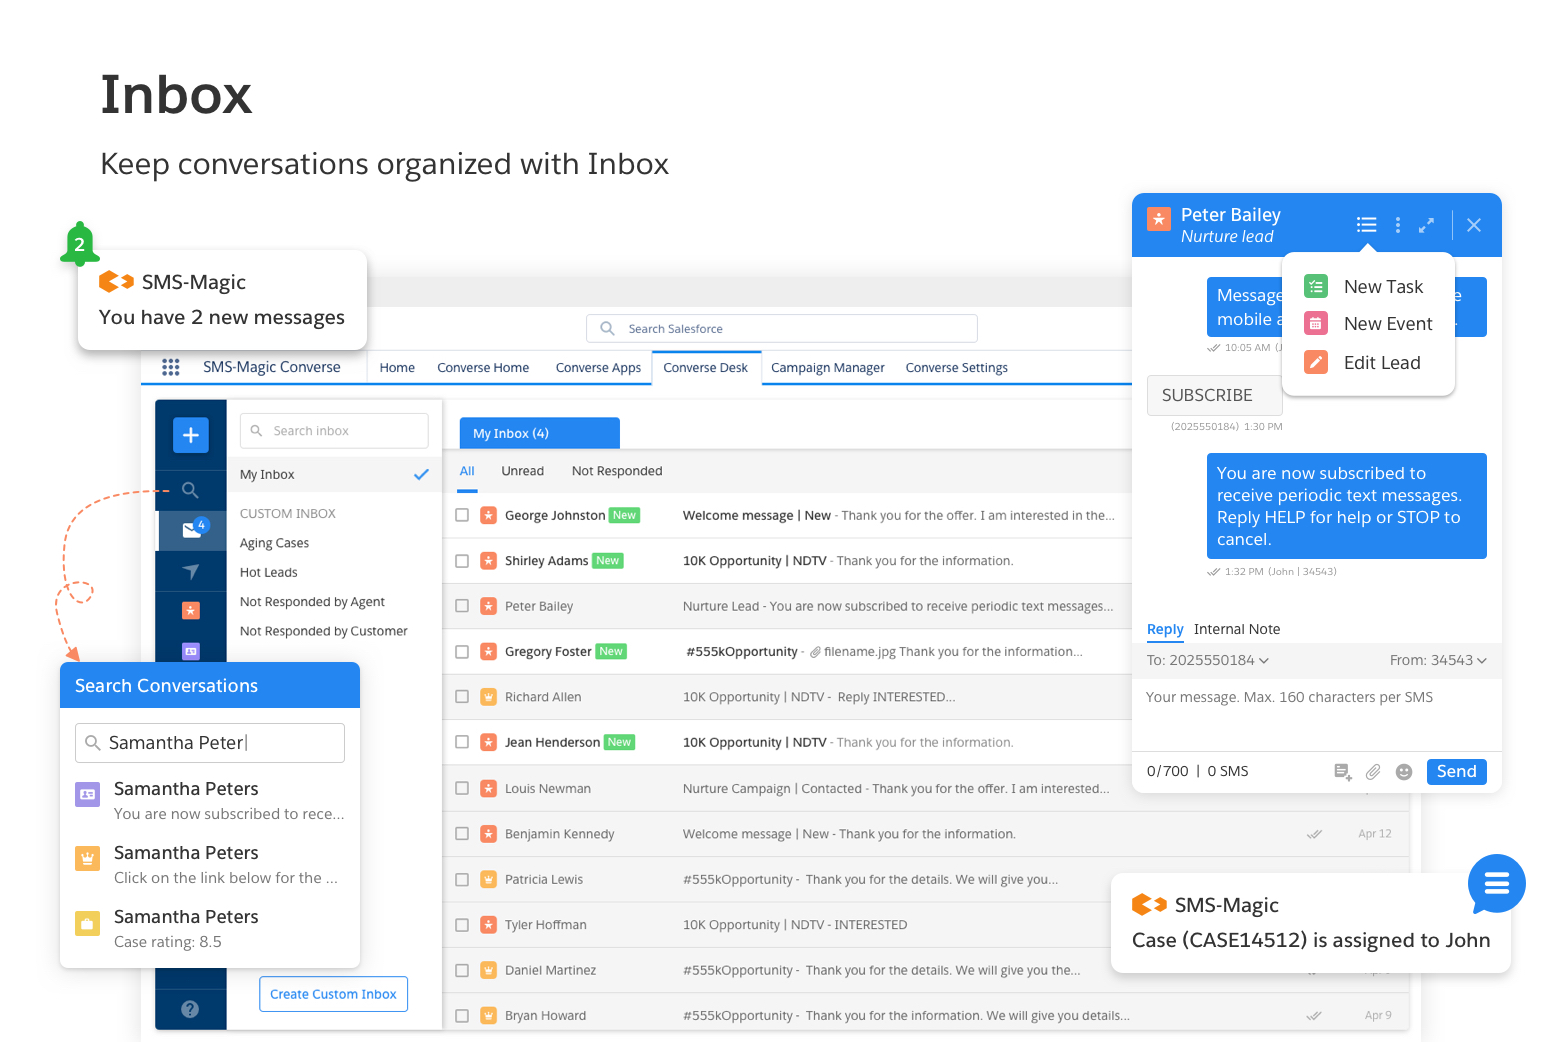Open the inbox envelope icon with badge
Screen dimensions: 1562x1042
(x=192, y=530)
